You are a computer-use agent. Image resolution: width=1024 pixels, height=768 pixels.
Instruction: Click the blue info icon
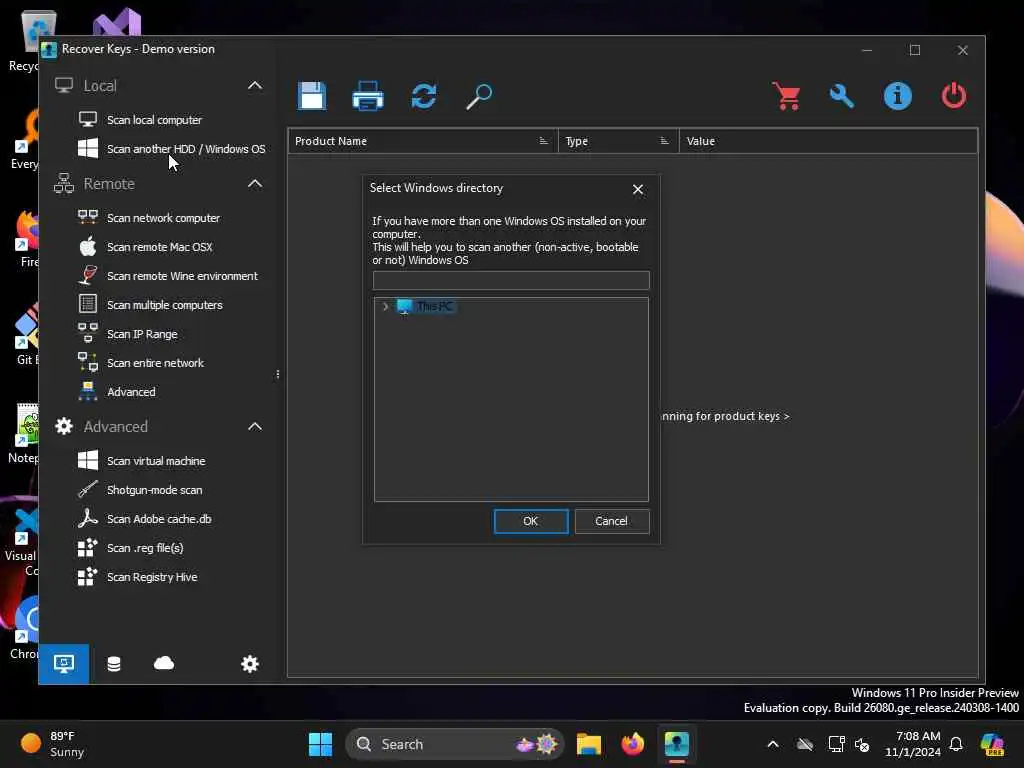(x=897, y=96)
